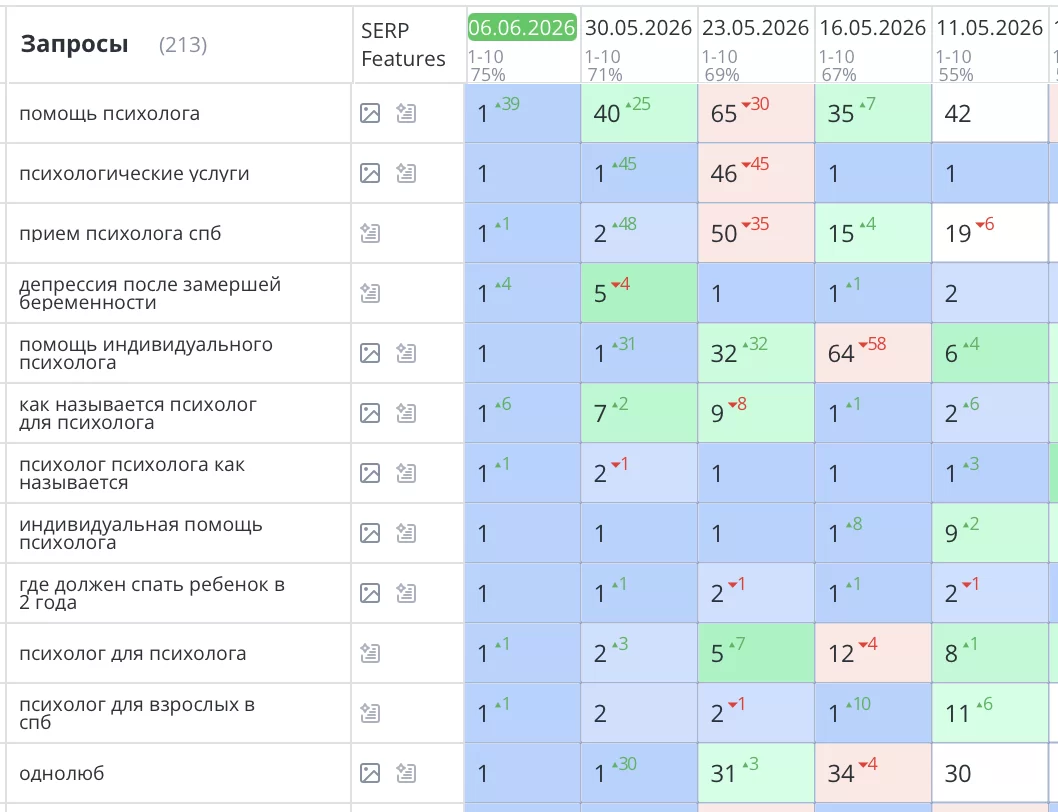This screenshot has height=812, width=1058.
Task: Click image icon for 'индивидуальная помощь психолога'
Action: [x=370, y=533]
